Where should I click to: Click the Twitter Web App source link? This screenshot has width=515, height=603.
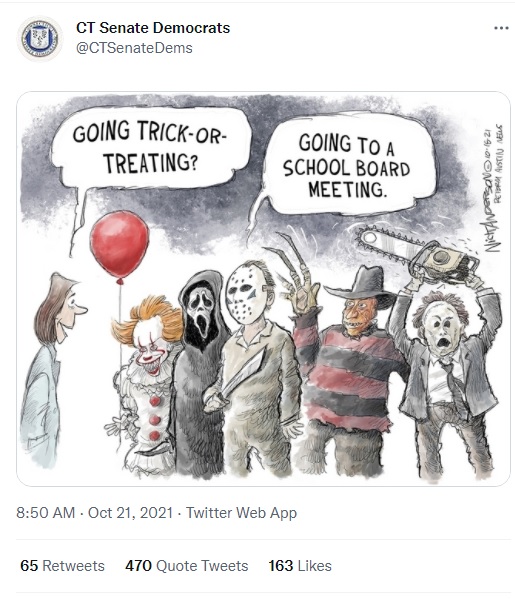242,513
